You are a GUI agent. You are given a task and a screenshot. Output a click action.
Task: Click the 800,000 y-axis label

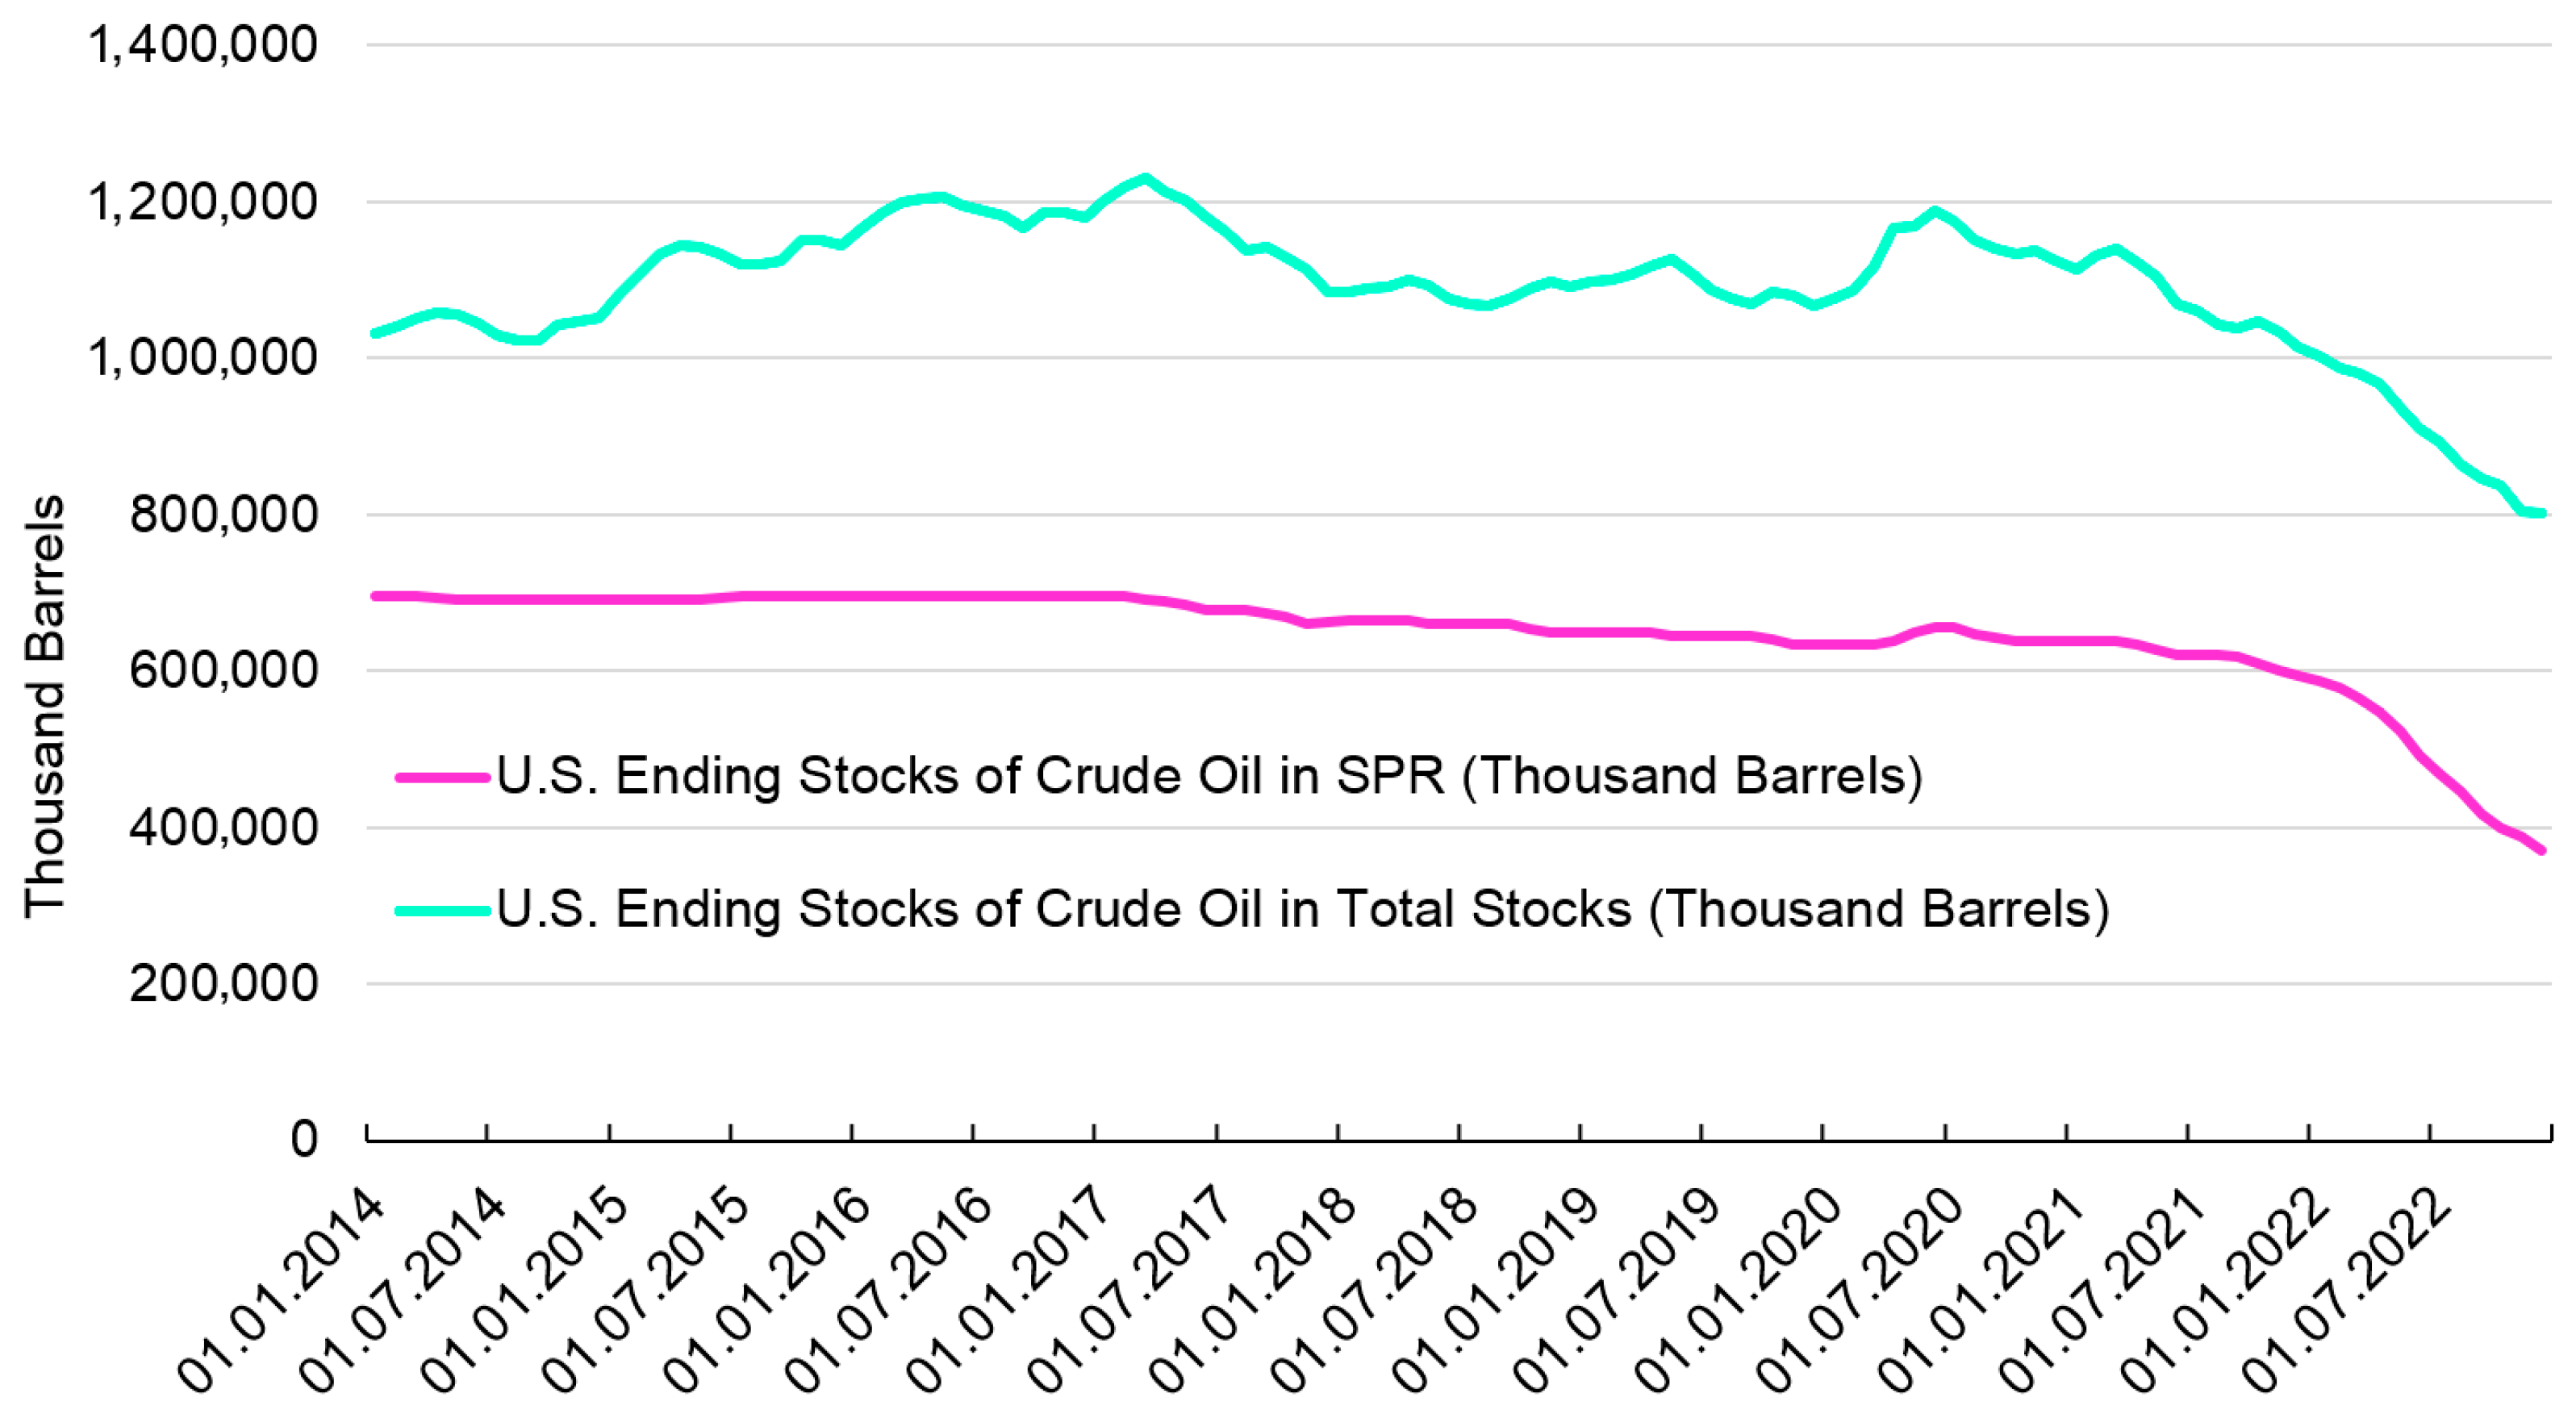point(224,515)
